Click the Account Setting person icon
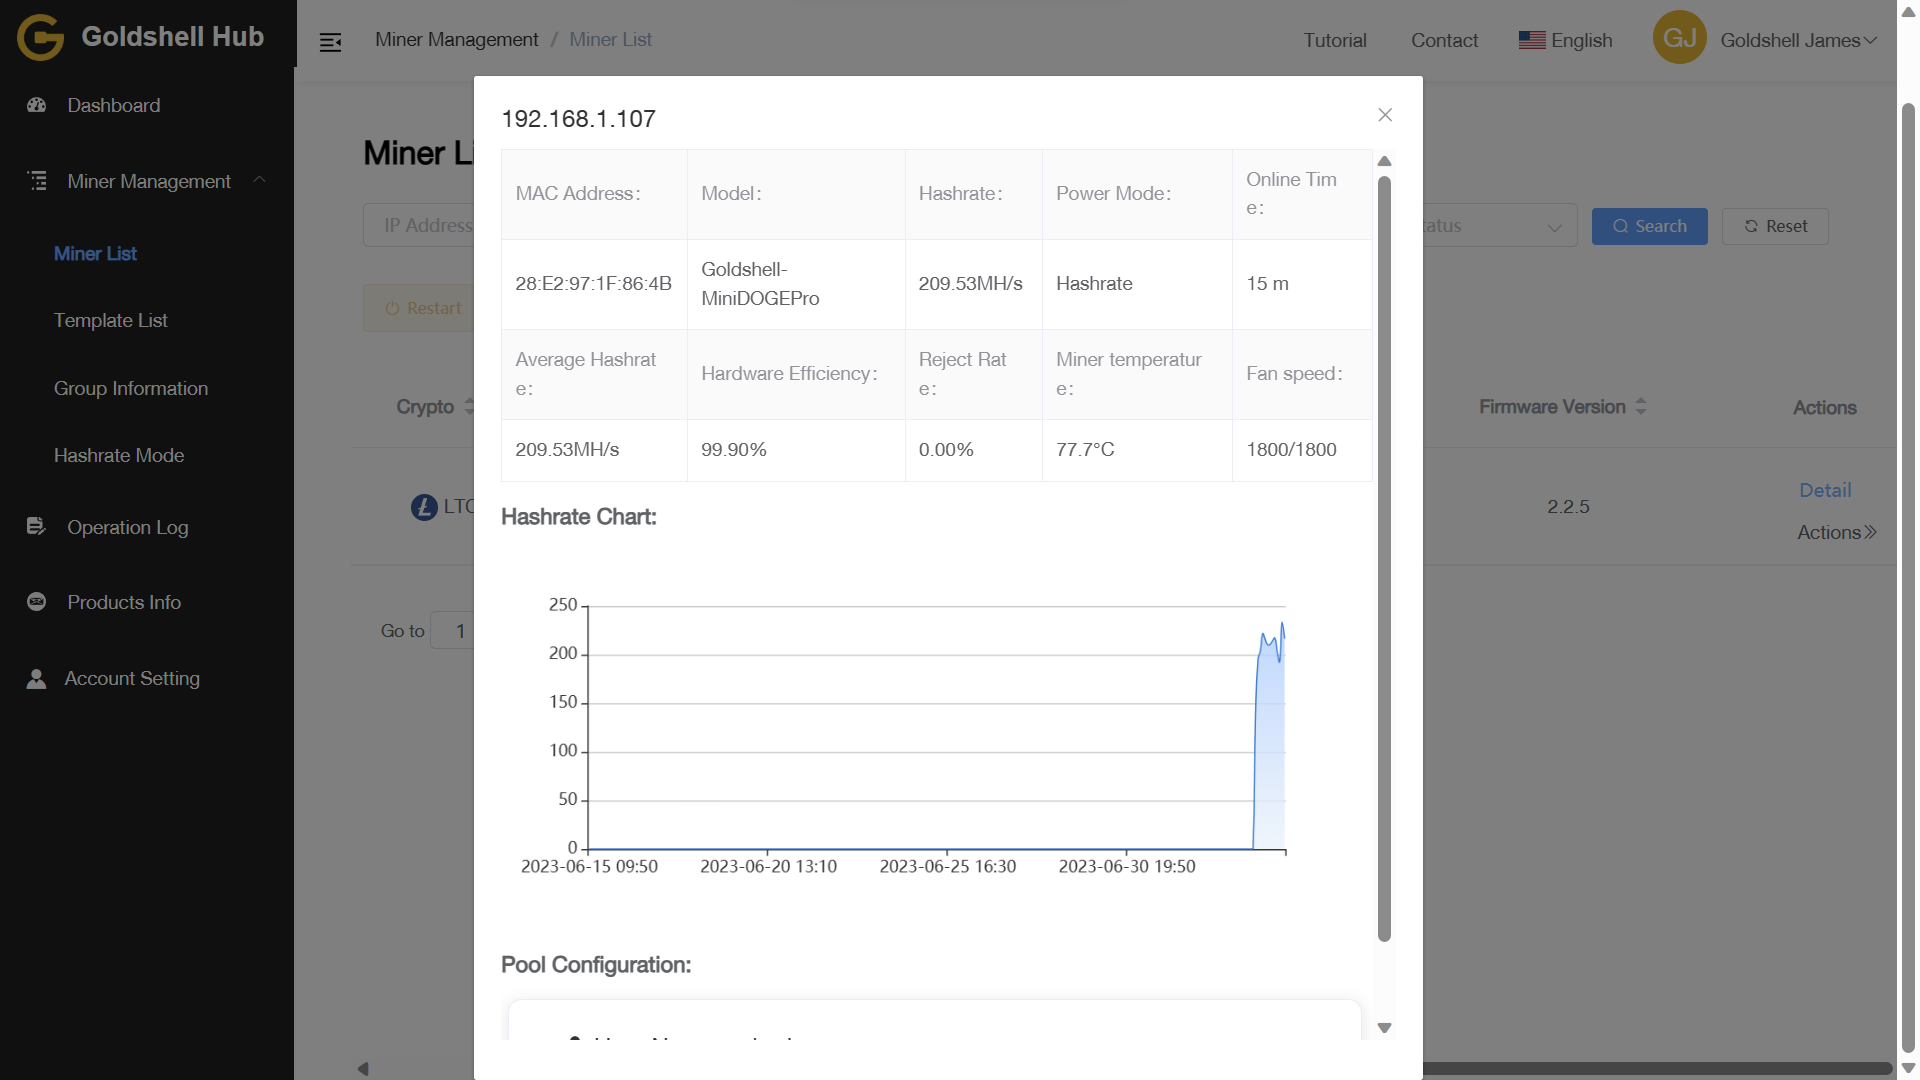This screenshot has height=1080, width=1920. point(36,679)
